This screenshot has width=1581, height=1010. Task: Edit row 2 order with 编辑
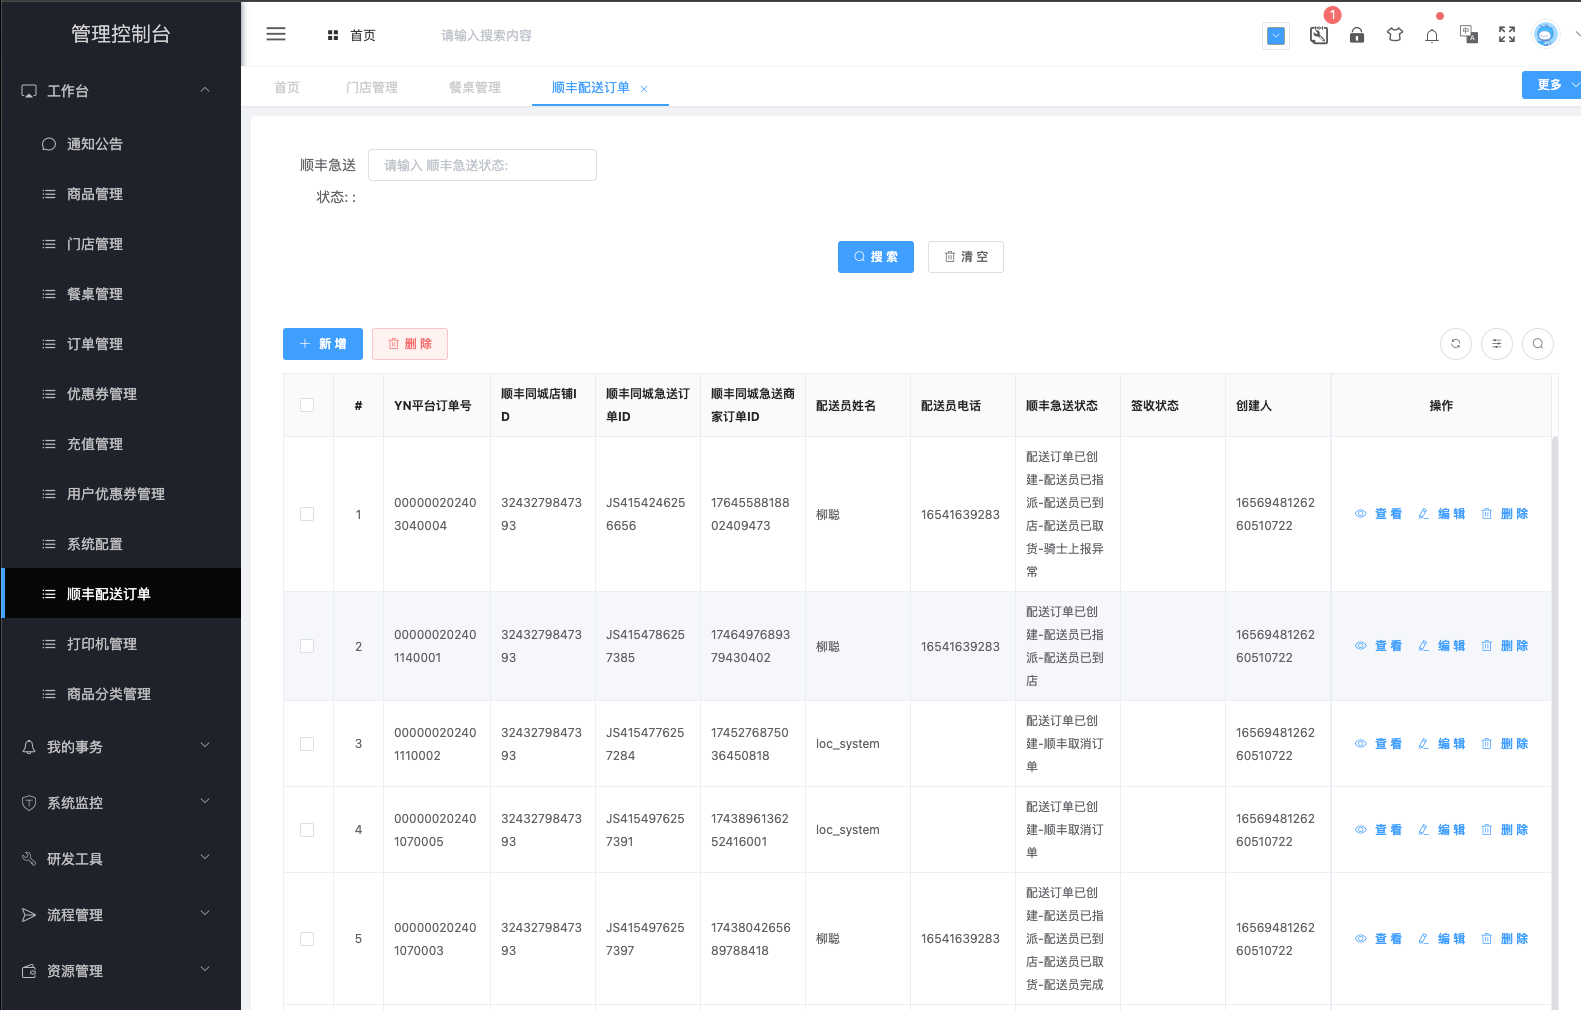[x=1441, y=646]
